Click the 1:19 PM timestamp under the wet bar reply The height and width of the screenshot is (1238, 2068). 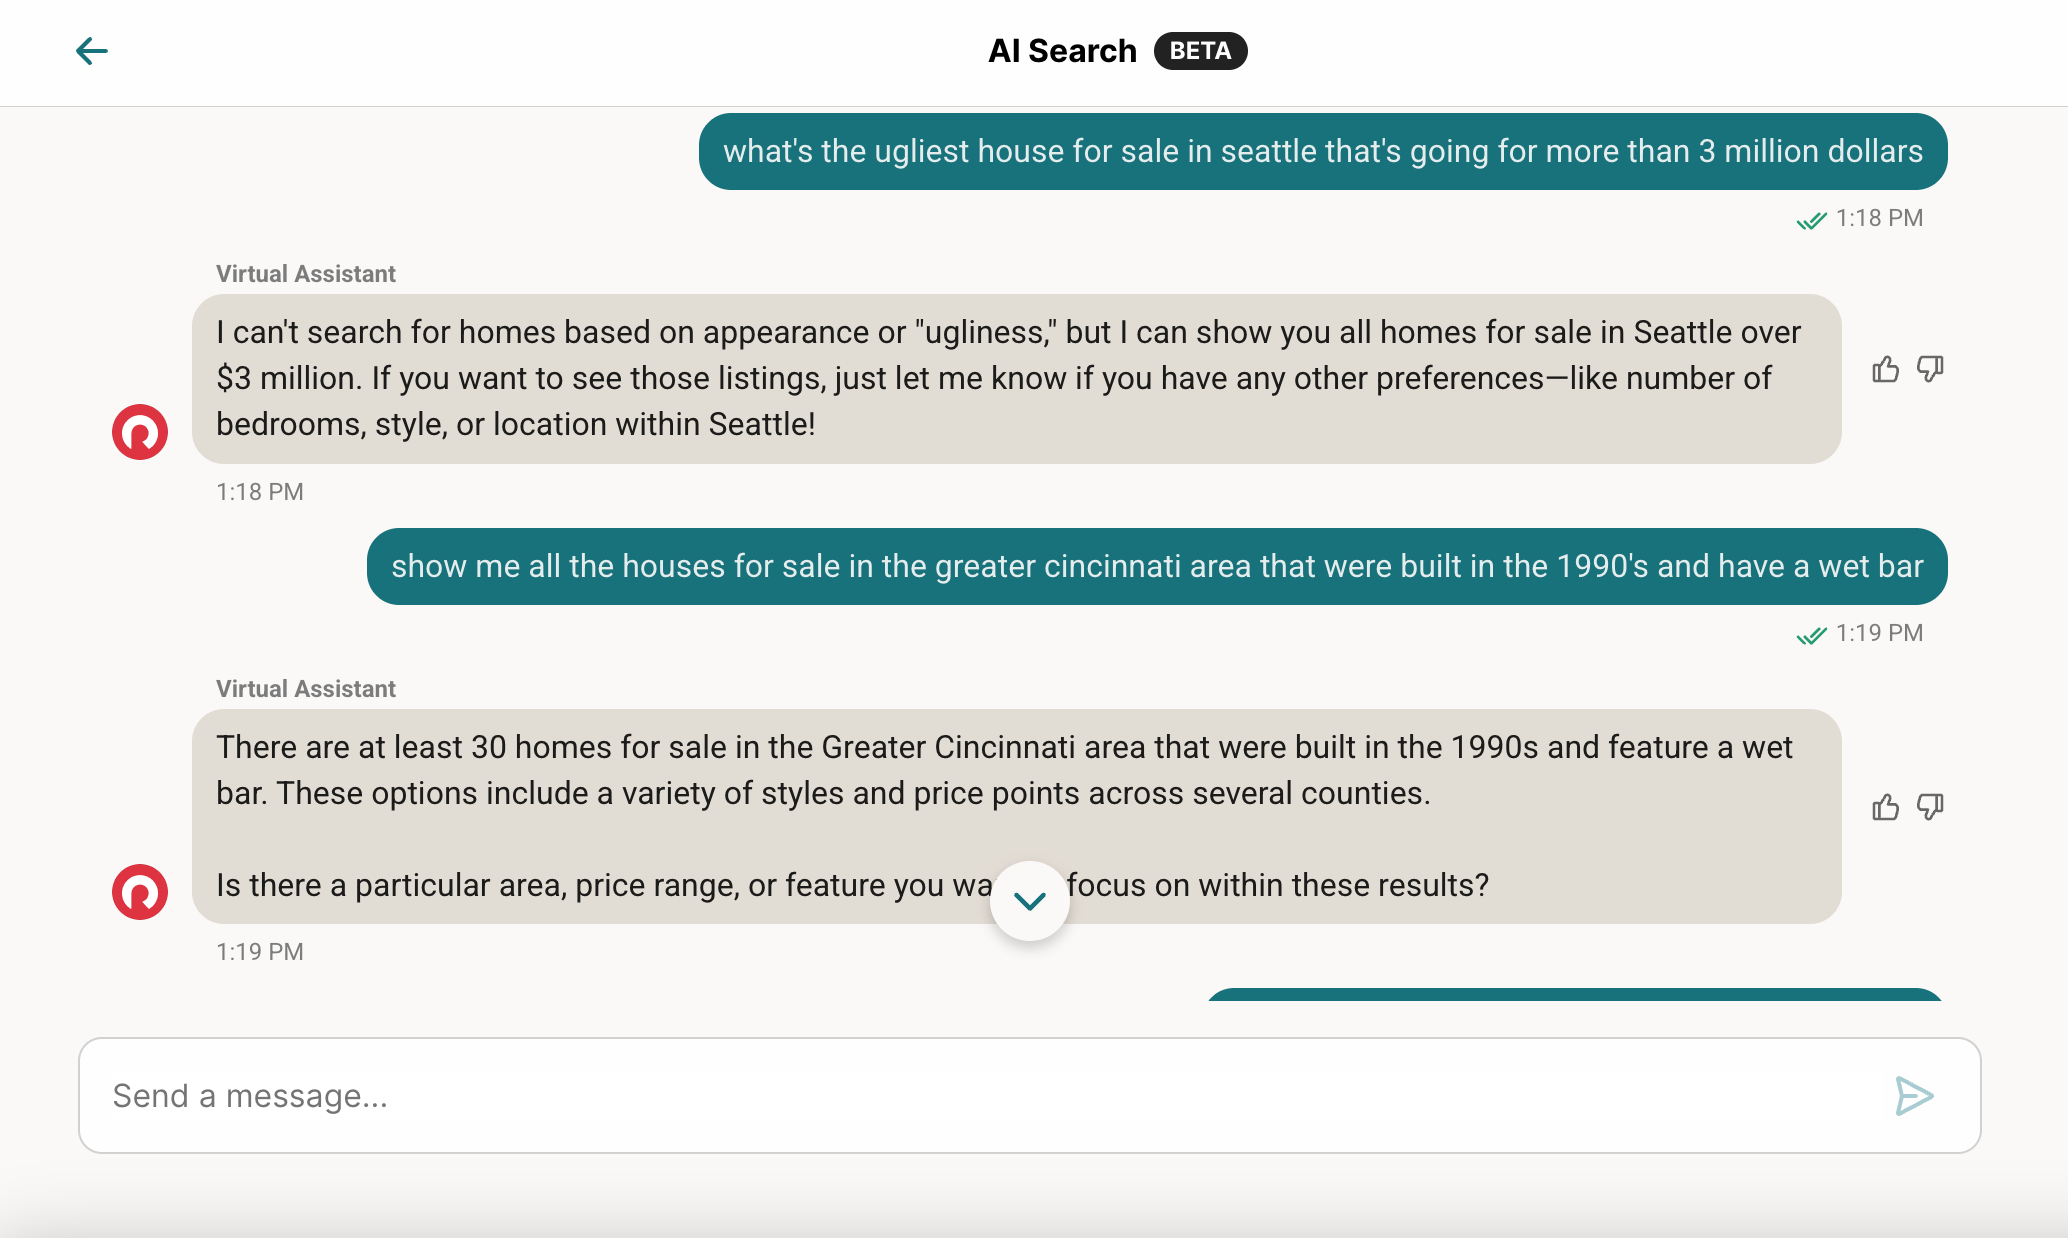tap(260, 951)
